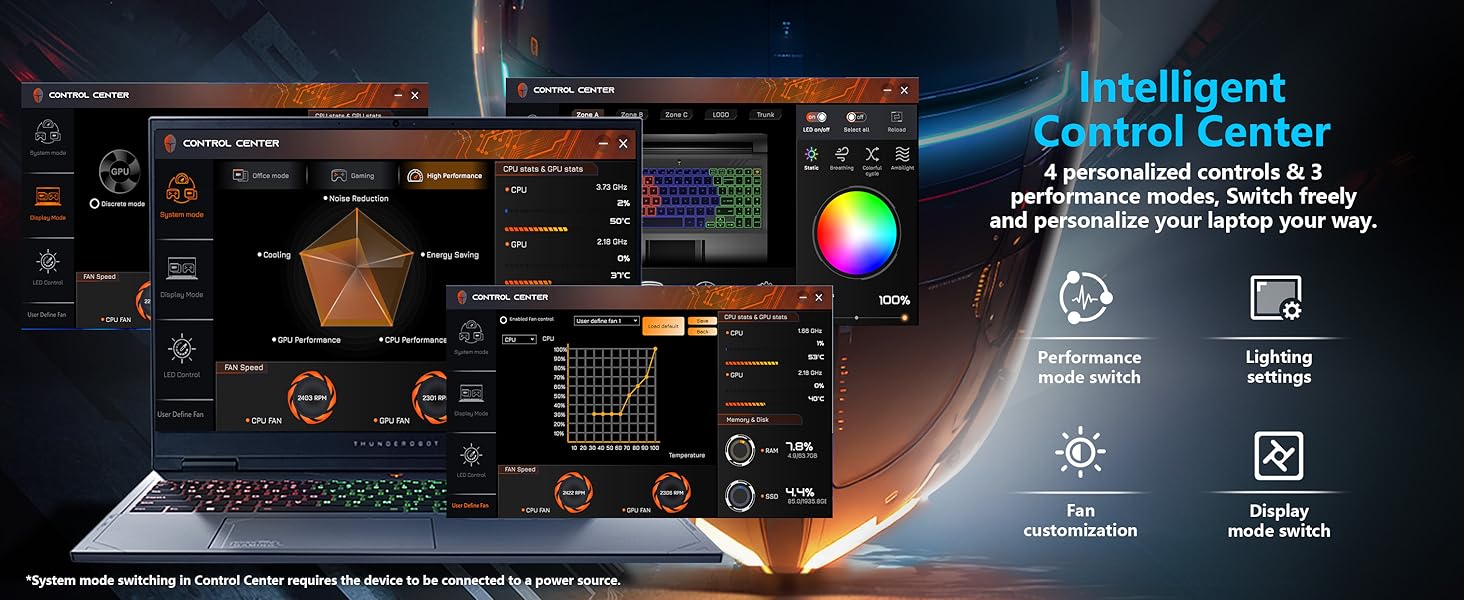Image resolution: width=1464 pixels, height=600 pixels.
Task: Open orange User Define Fan sidebar item
Action: point(470,505)
